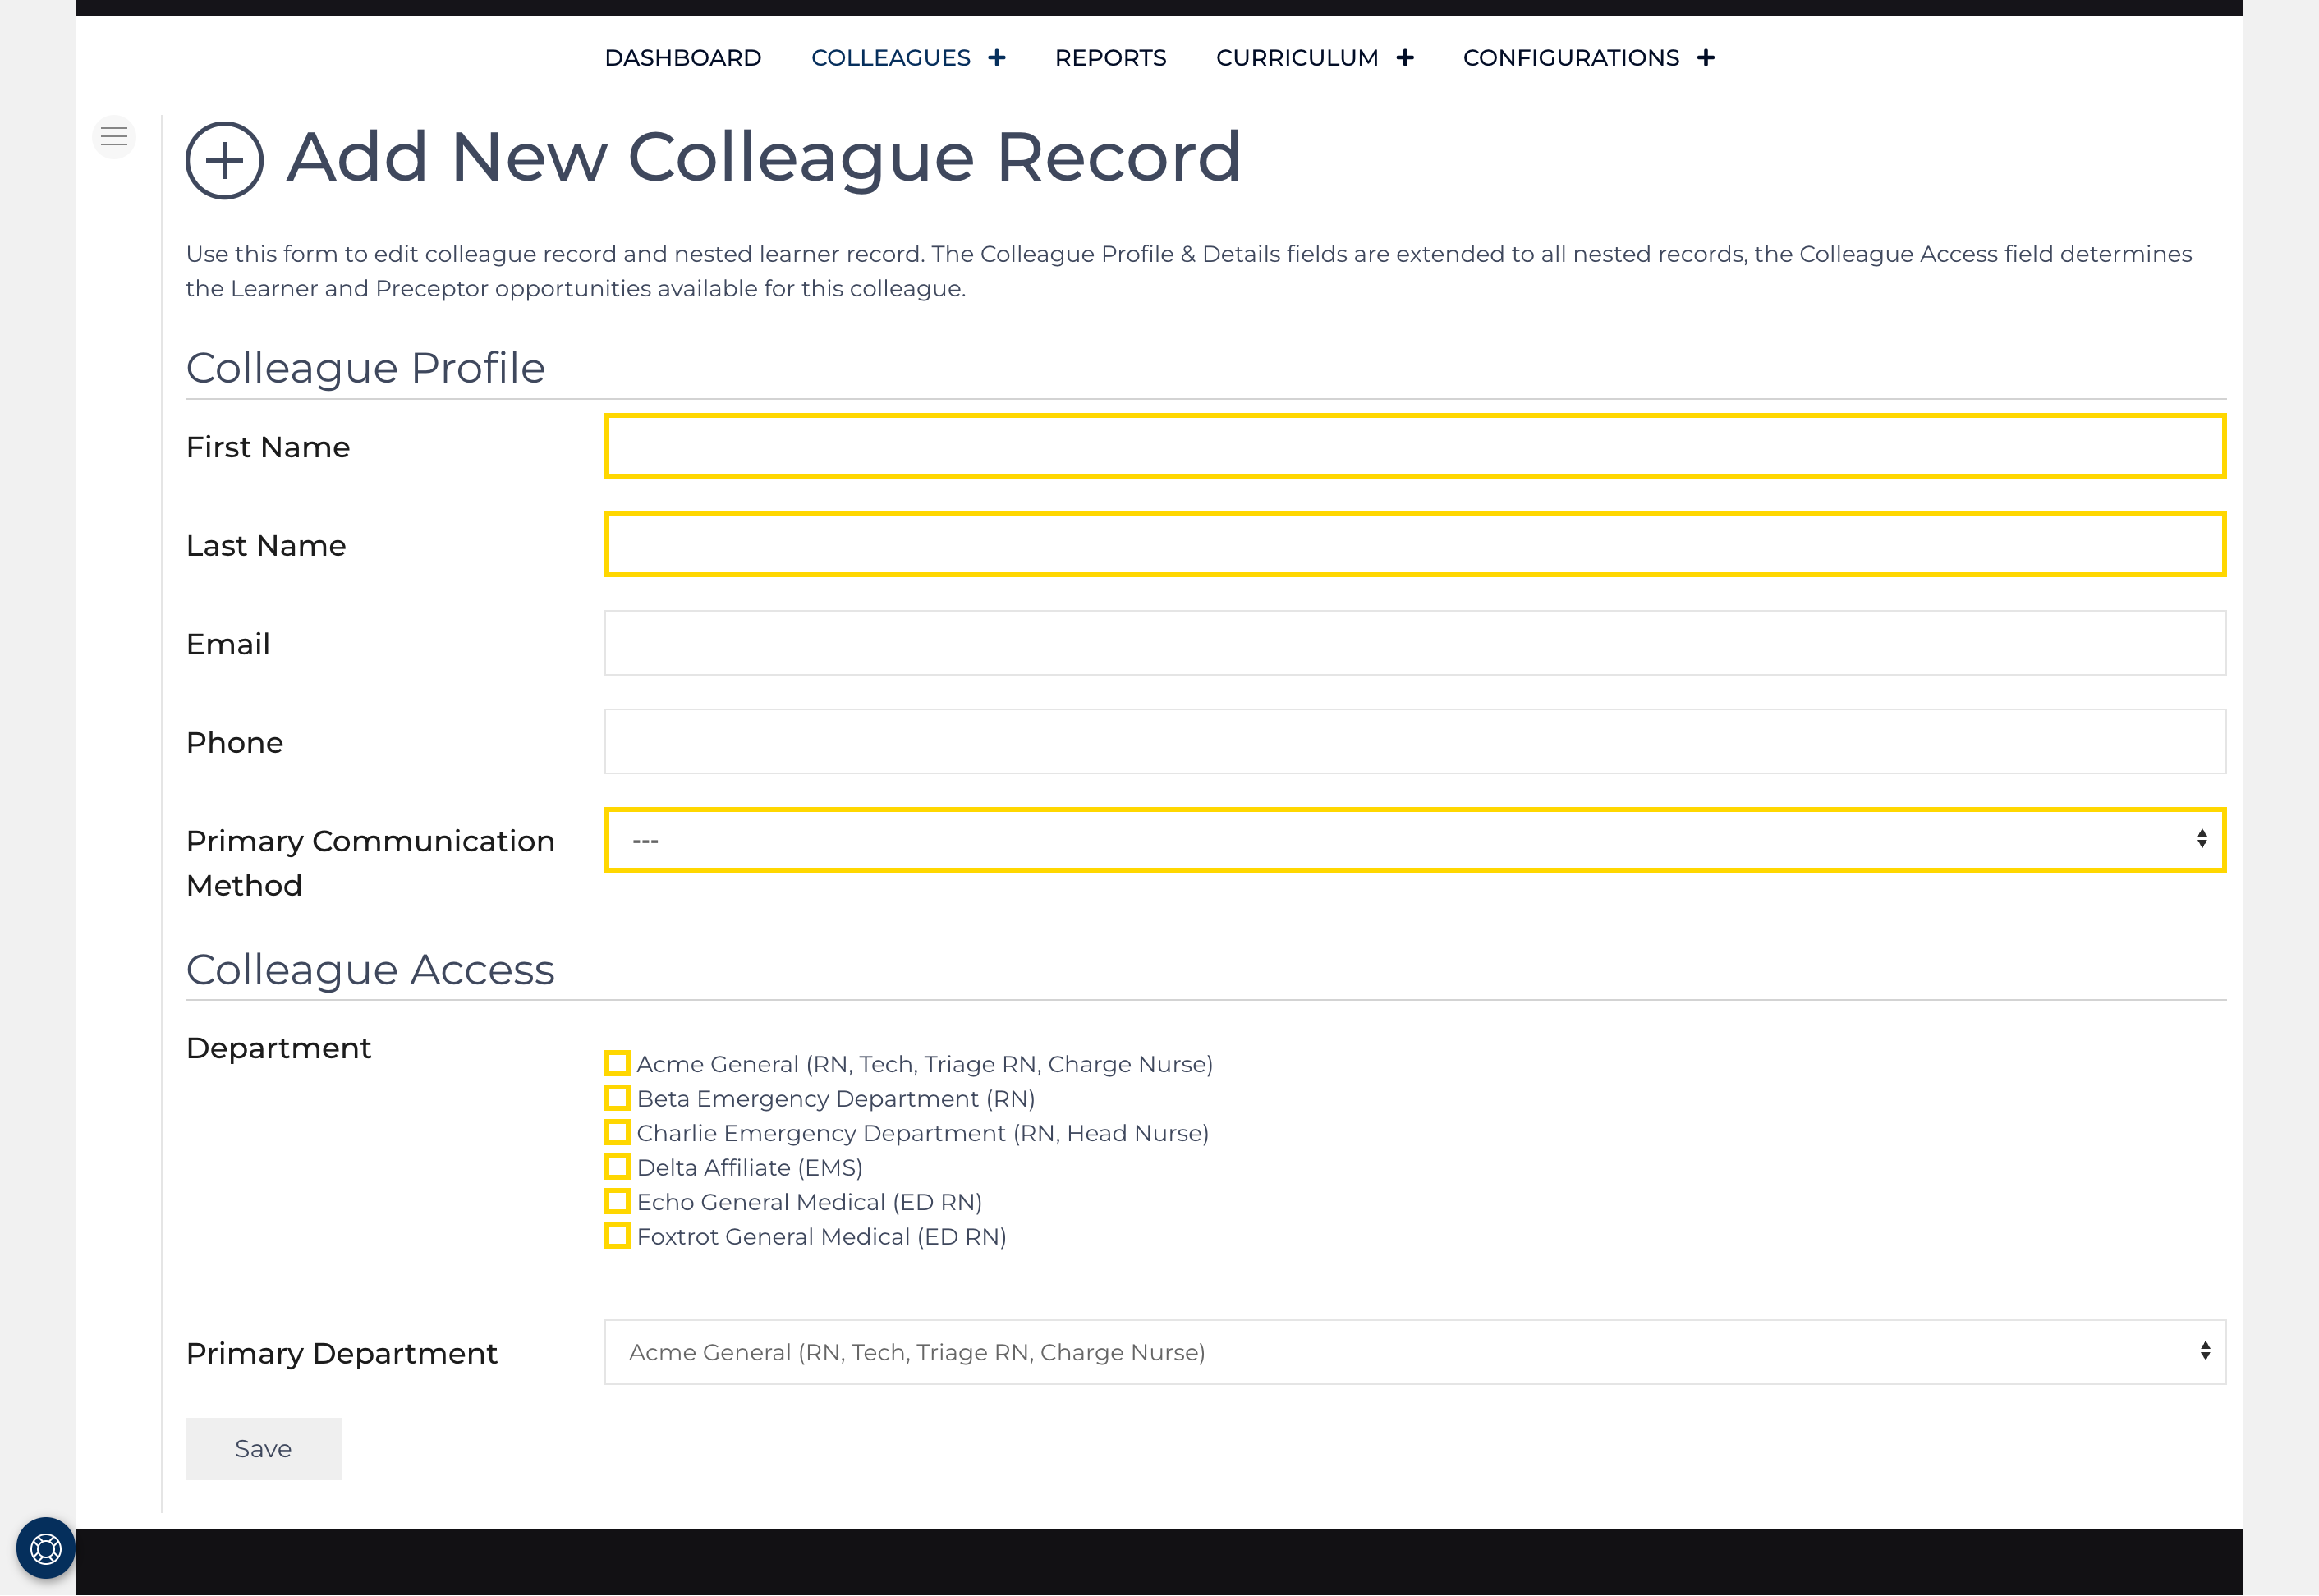Open the help widget in the bottom corner
The width and height of the screenshot is (2319, 1596).
[x=44, y=1549]
